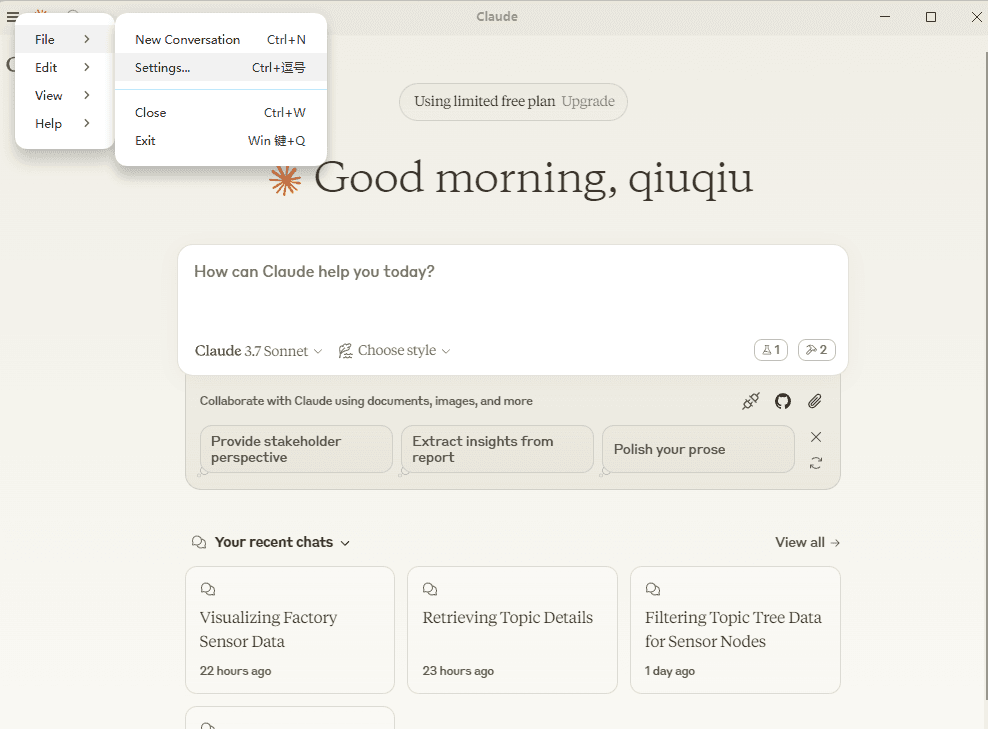Select 'Extract insights from report' suggestion
Image resolution: width=988 pixels, height=729 pixels.
point(497,449)
